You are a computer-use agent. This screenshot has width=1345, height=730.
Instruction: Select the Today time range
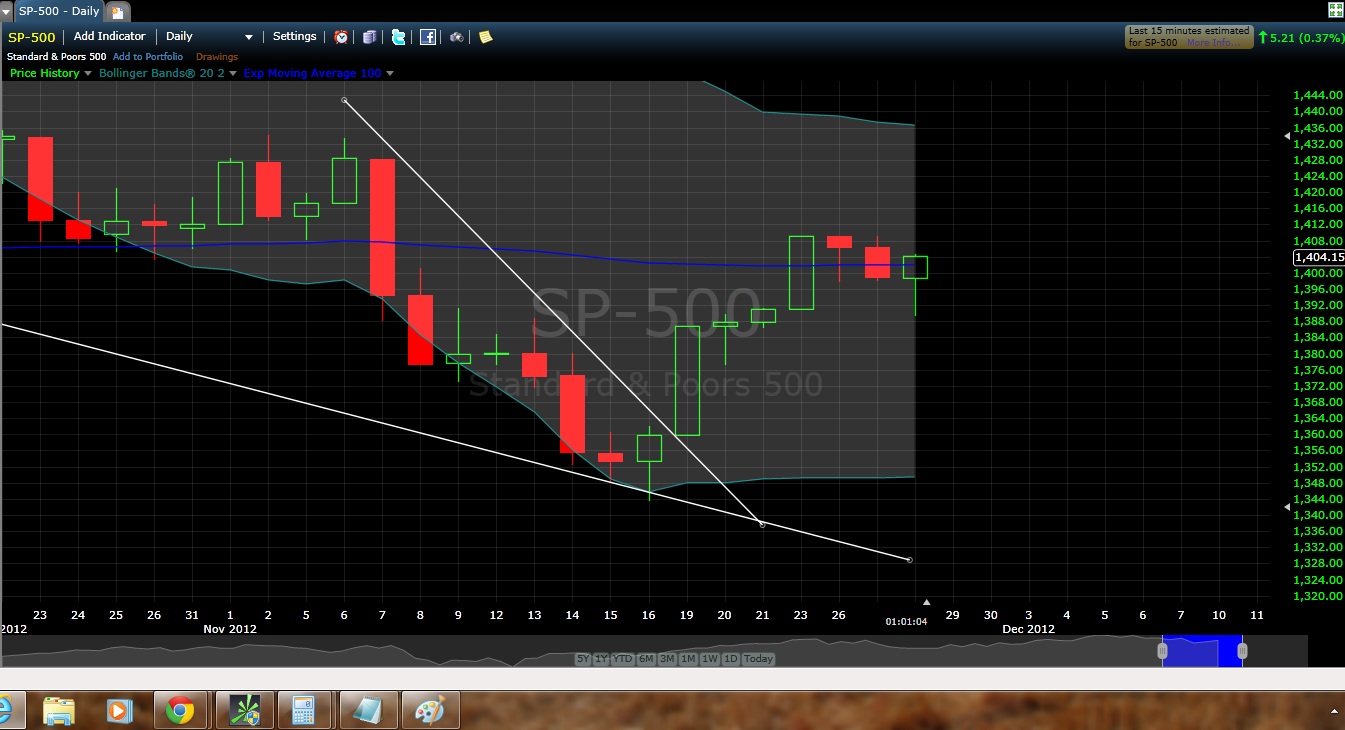tap(759, 659)
